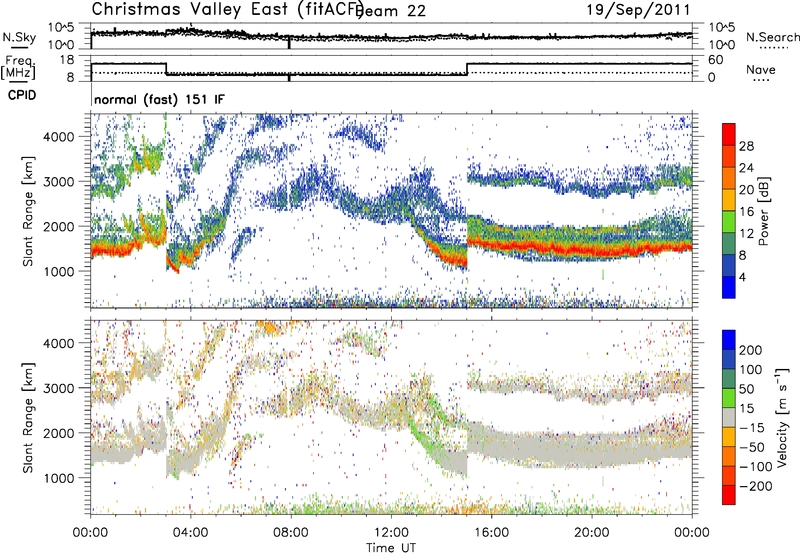Pick the gray segment of velocity colorbar
The height and width of the screenshot is (554, 800).
(729, 418)
